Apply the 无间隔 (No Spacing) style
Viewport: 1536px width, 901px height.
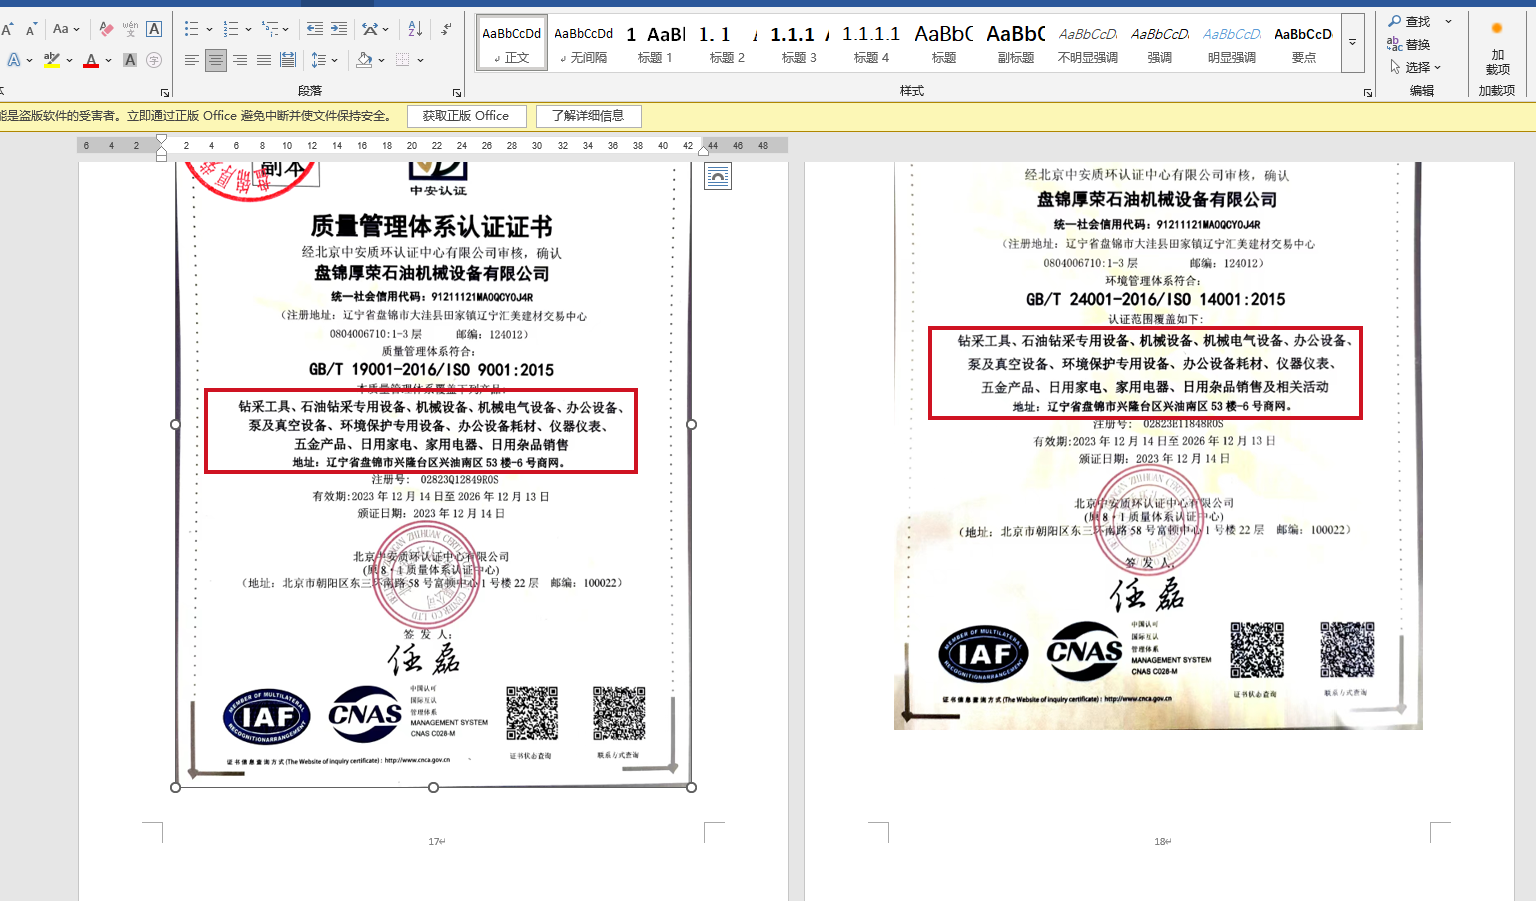(x=584, y=43)
